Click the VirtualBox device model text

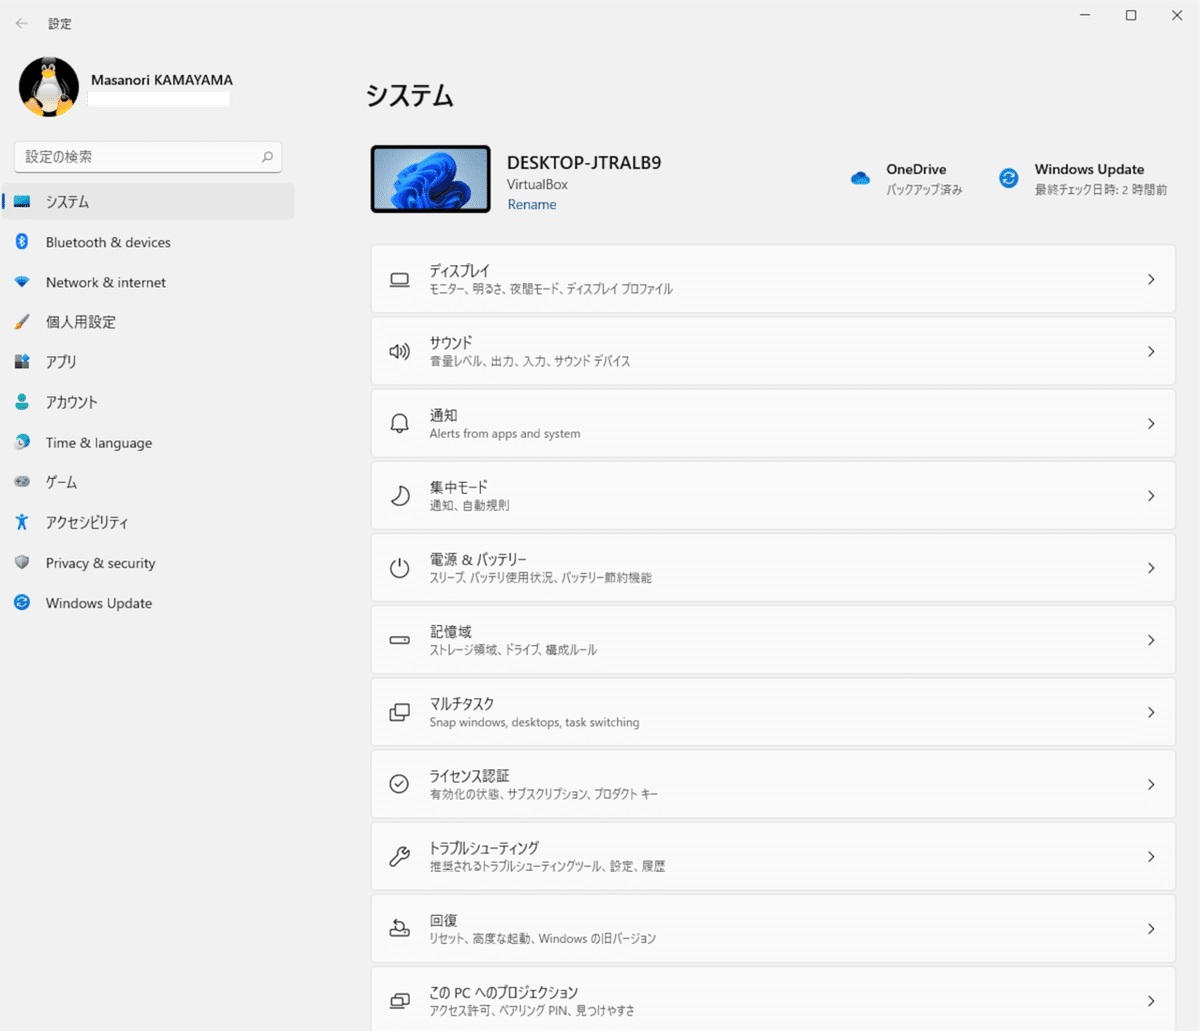537,185
